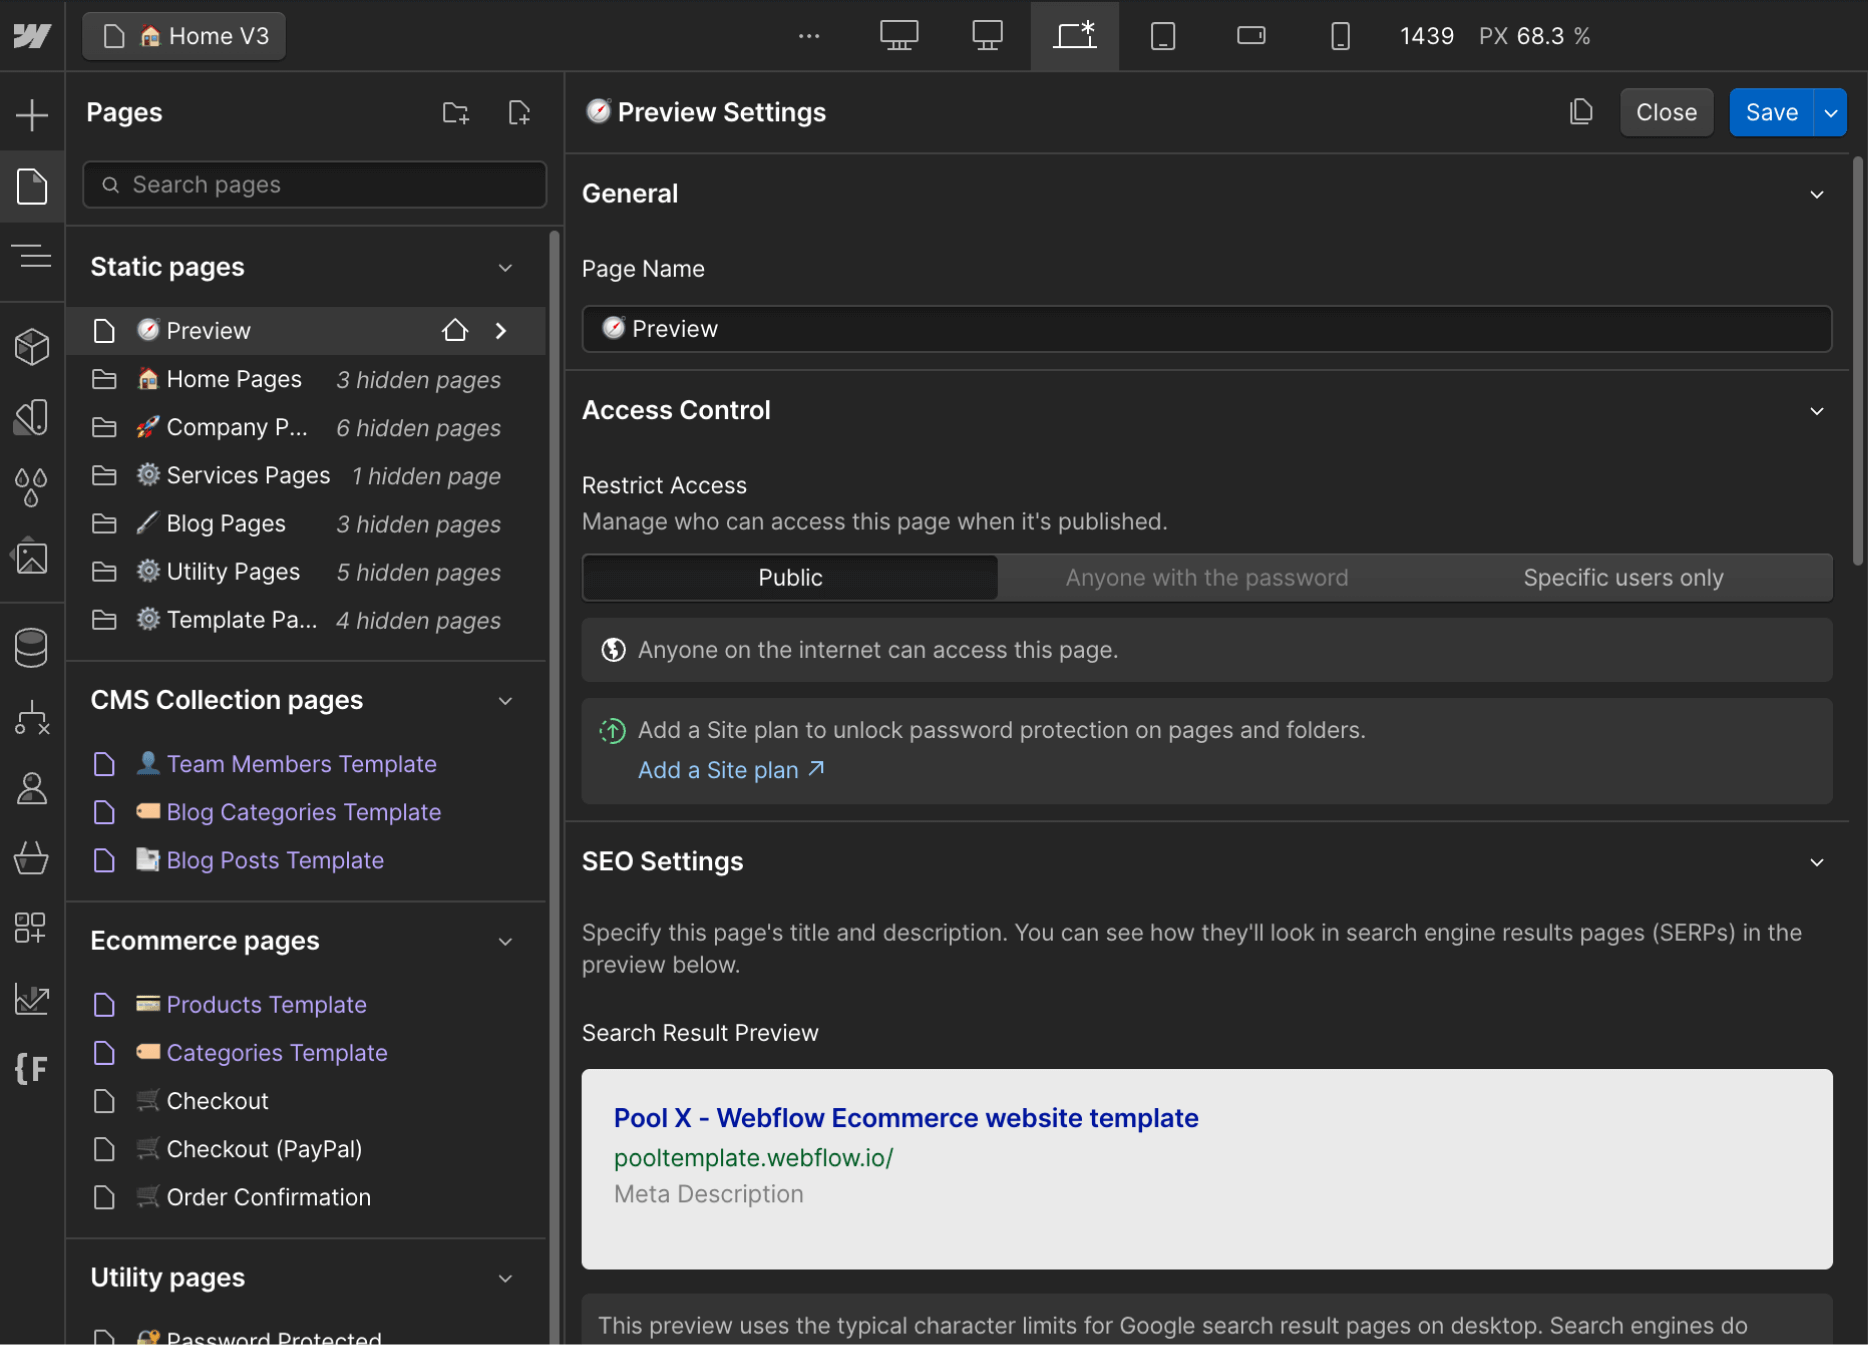The width and height of the screenshot is (1868, 1345).
Task: Select the Public access option
Action: (789, 577)
